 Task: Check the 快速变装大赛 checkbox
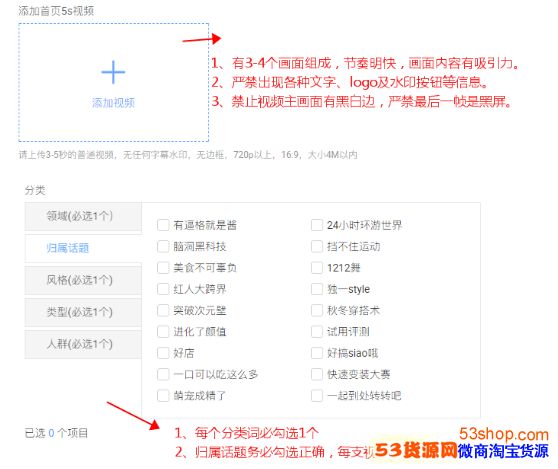tap(317, 374)
